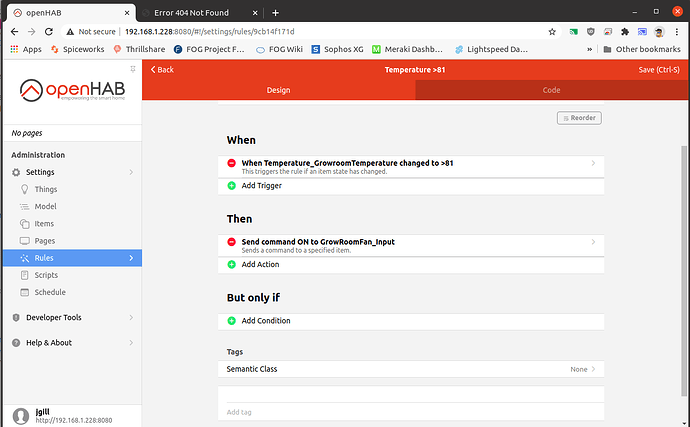
Task: Open Things in the settings menu
Action: tap(46, 189)
